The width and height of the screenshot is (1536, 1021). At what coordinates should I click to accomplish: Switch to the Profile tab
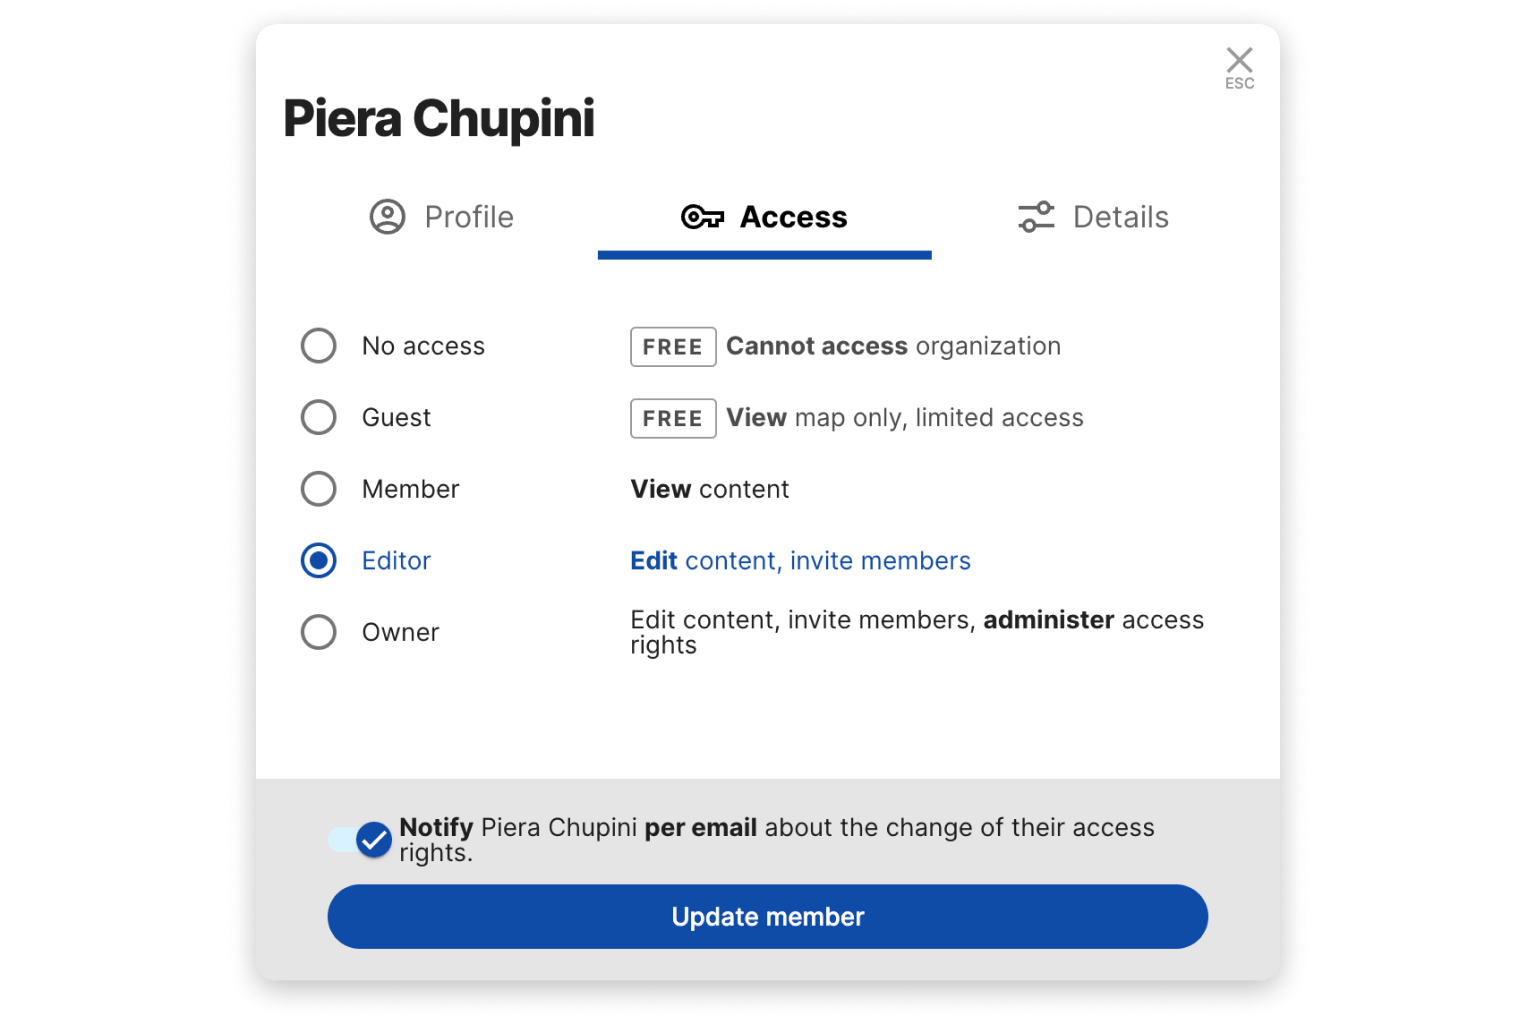point(468,217)
